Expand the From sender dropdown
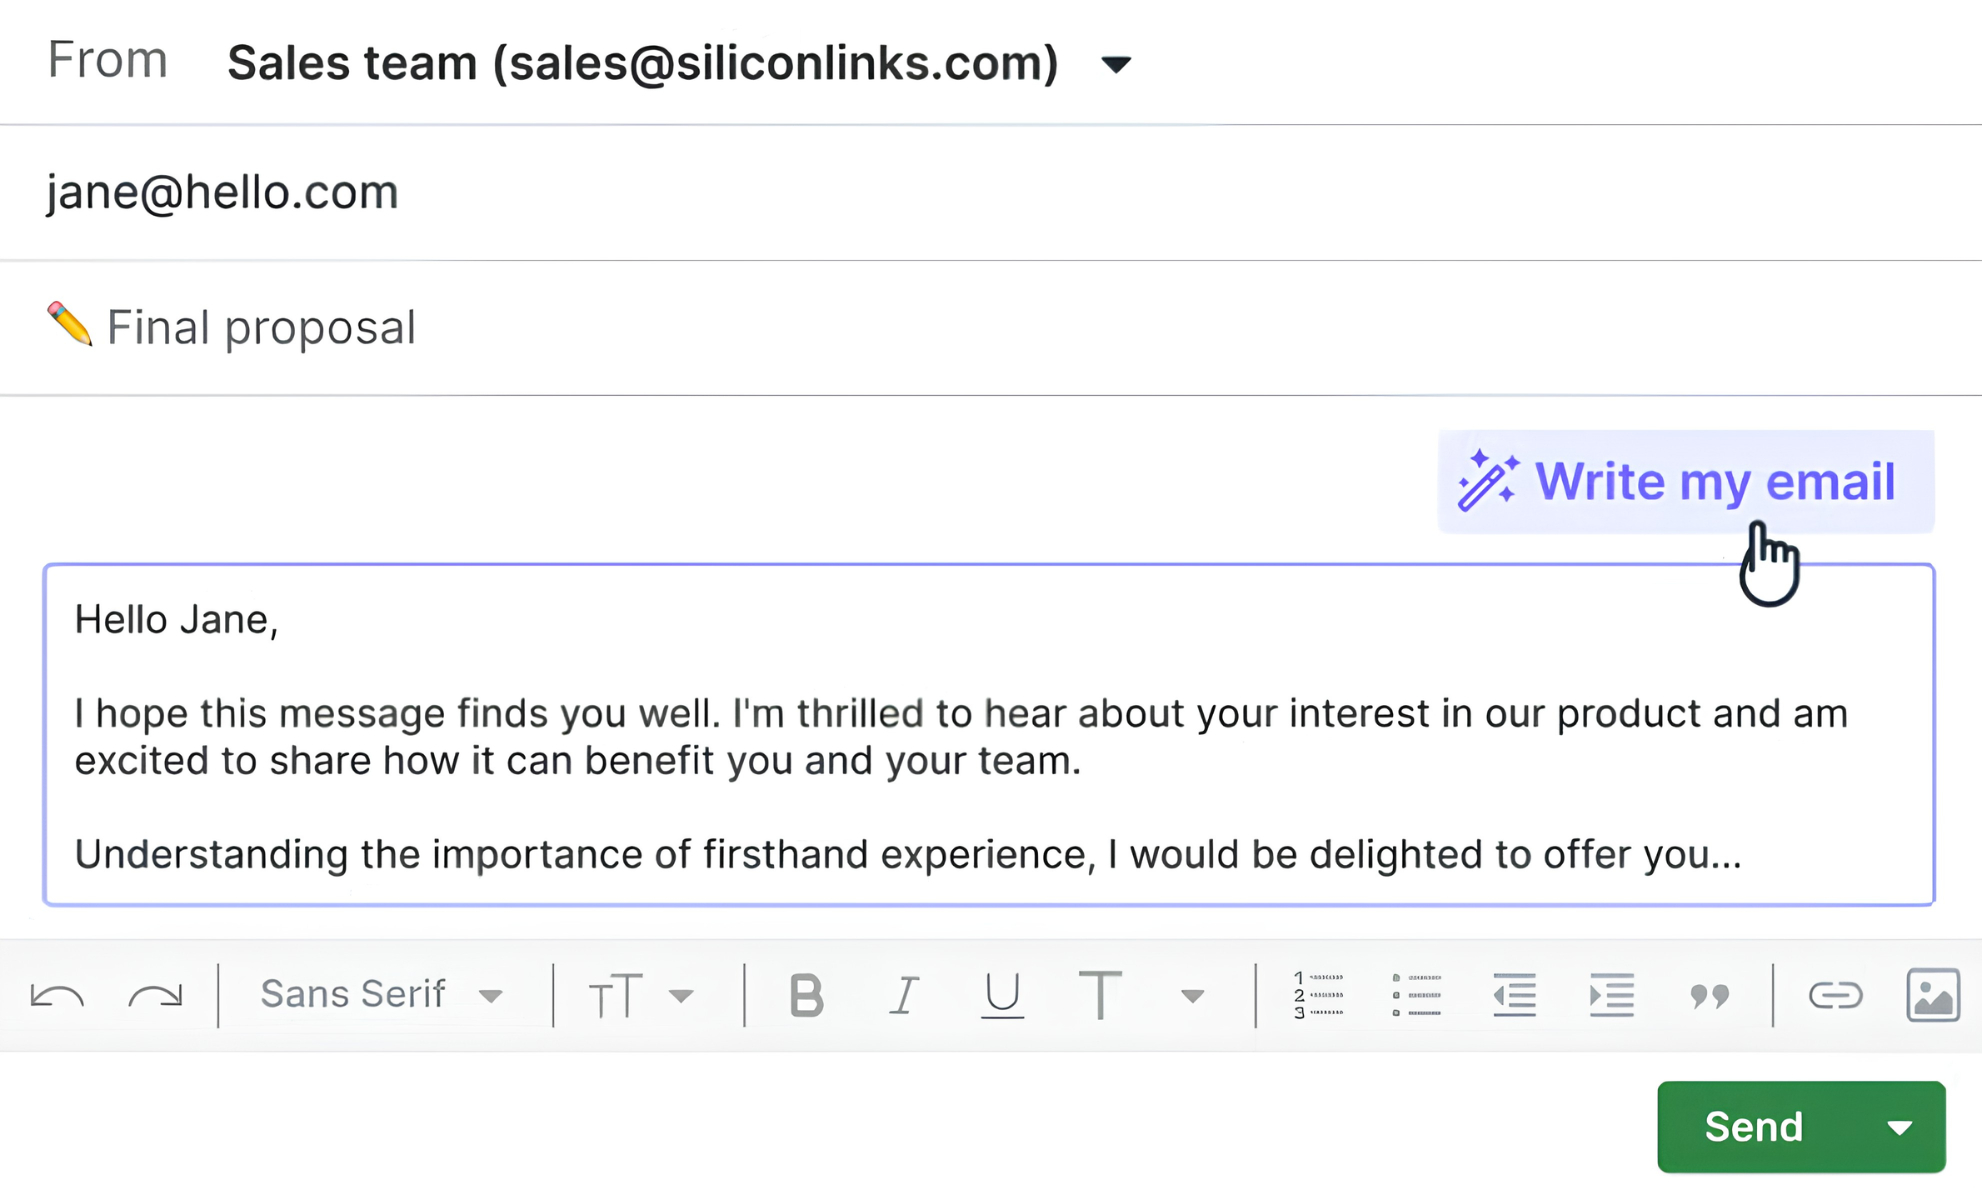Viewport: 1982px width, 1200px height. (1116, 65)
